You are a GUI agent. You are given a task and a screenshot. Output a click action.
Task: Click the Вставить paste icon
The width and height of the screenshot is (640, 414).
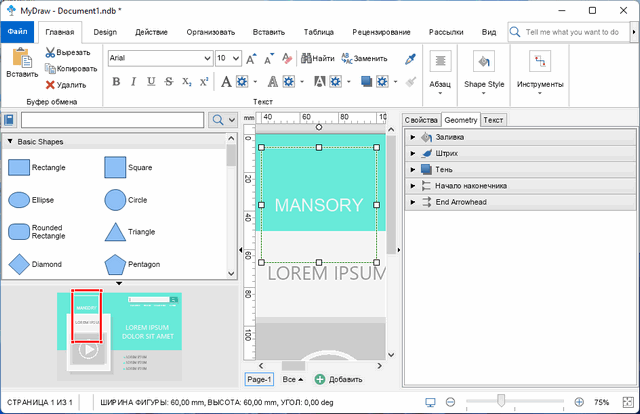click(22, 62)
